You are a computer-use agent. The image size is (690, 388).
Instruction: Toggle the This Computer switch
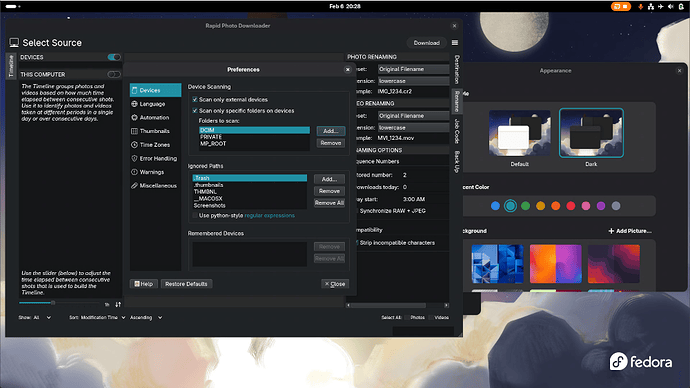[114, 74]
